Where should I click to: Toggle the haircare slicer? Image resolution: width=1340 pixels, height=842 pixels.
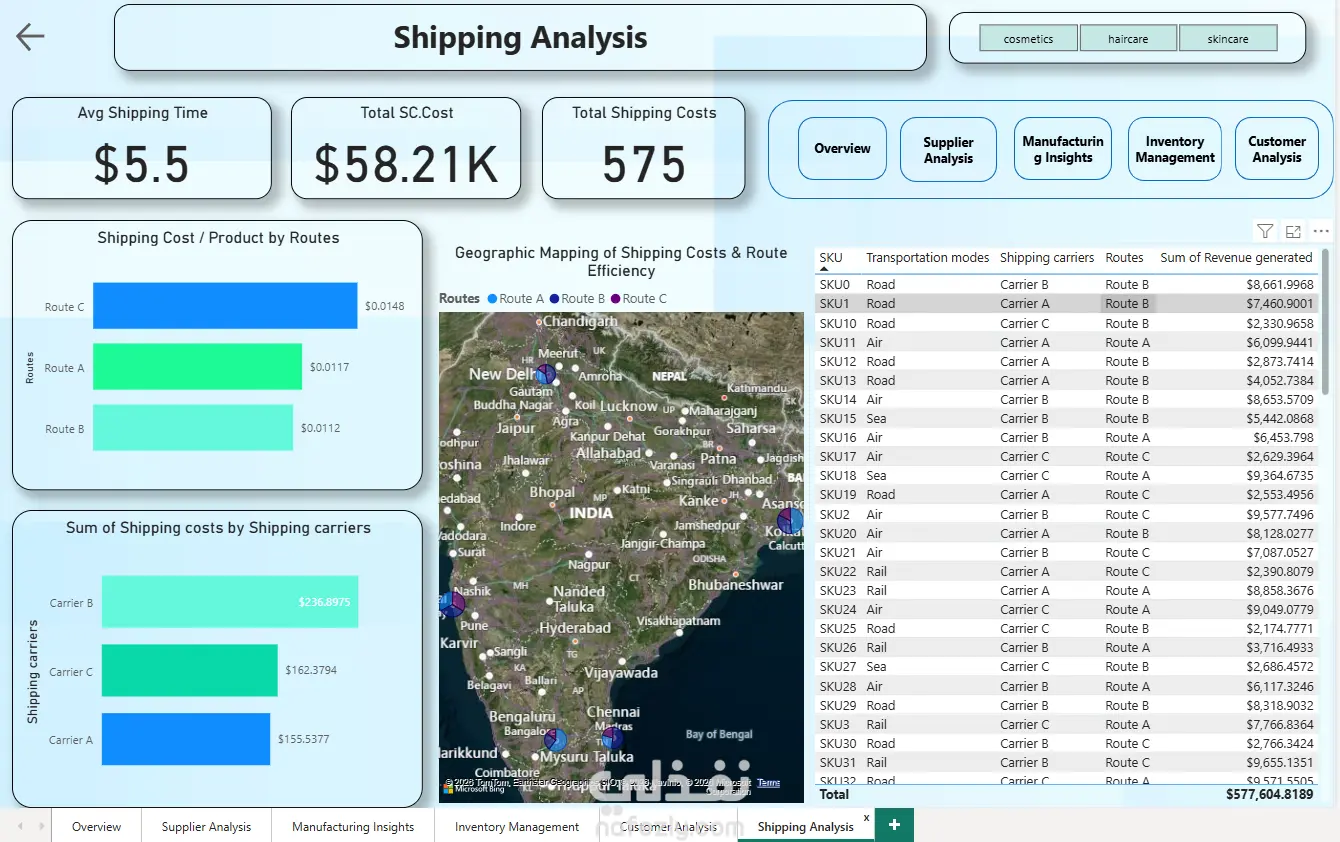[x=1128, y=39]
